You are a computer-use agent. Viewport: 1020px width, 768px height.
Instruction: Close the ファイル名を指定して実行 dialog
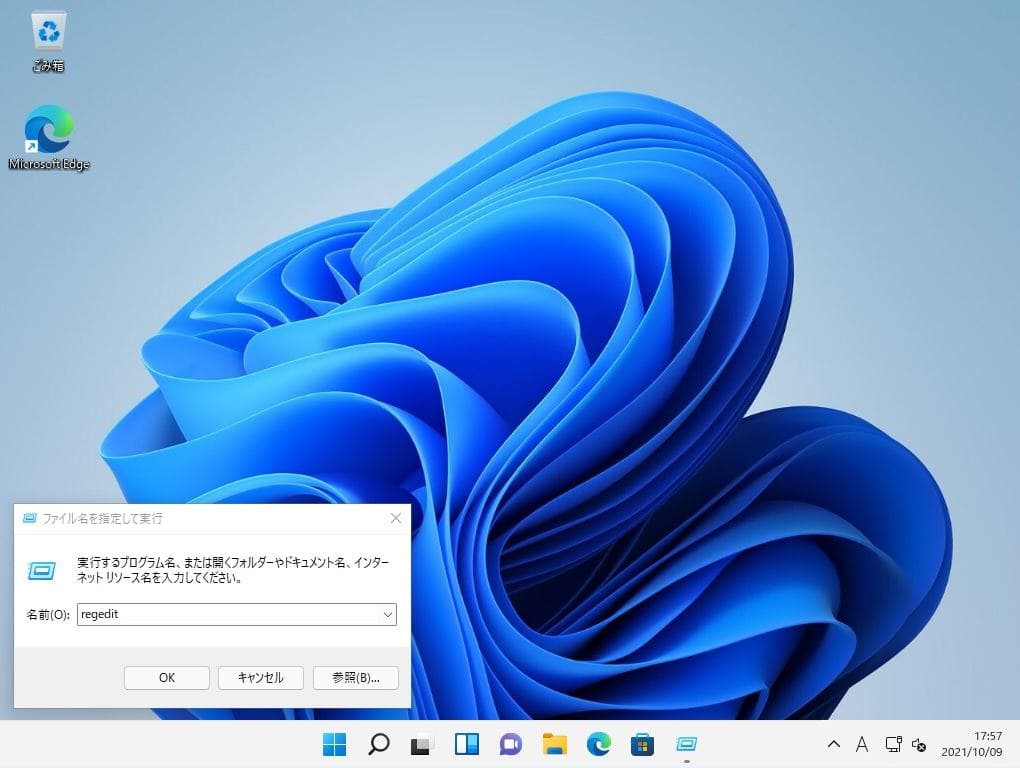click(396, 518)
